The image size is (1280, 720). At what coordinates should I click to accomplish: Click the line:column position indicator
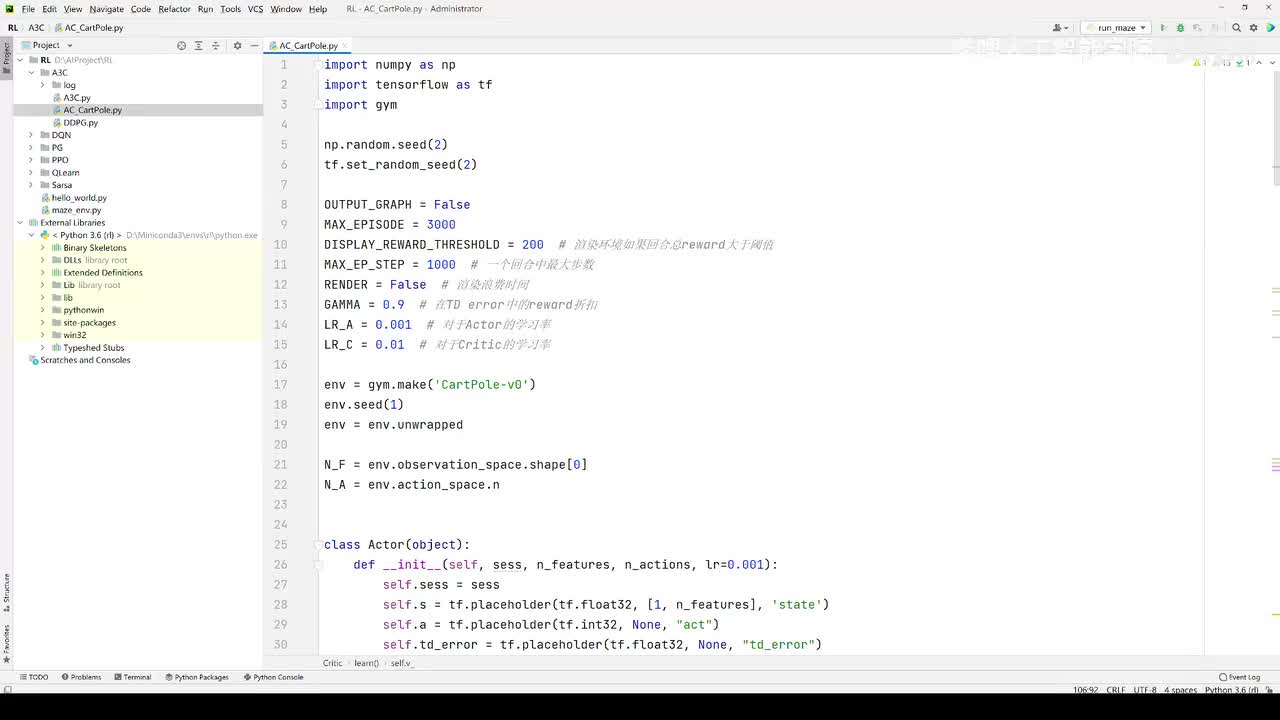[x=1086, y=690]
